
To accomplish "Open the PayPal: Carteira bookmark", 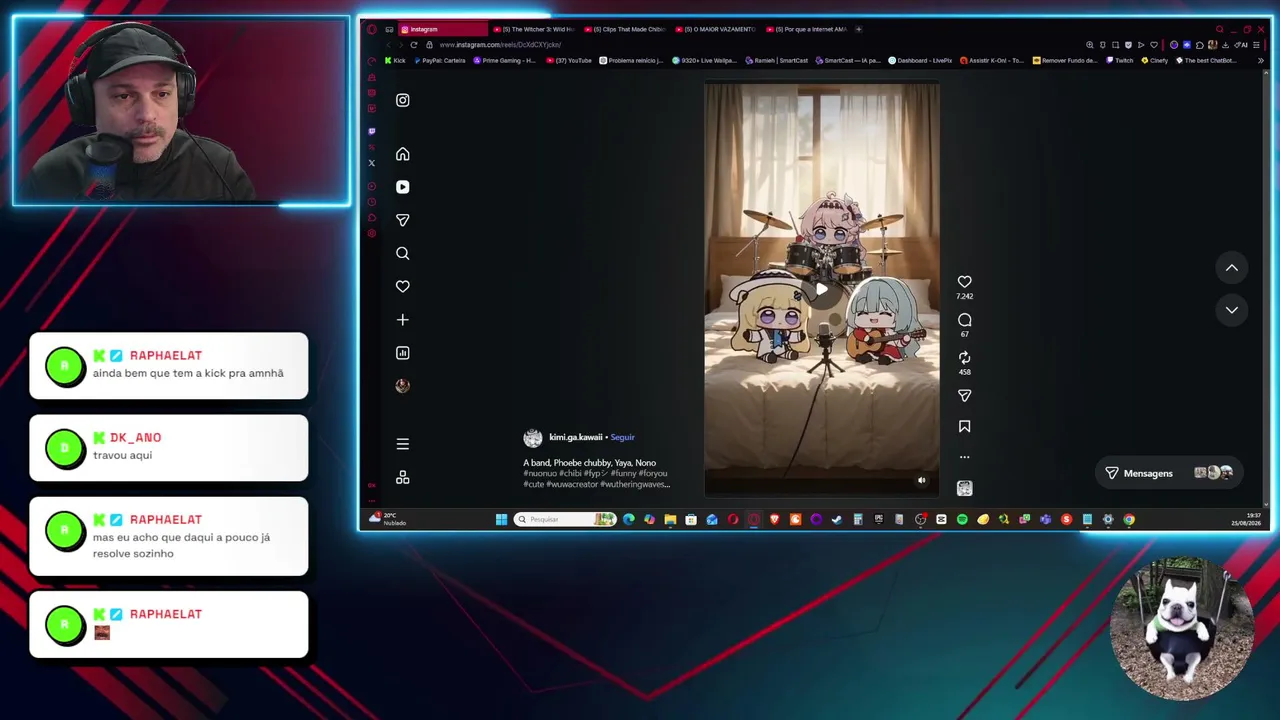I will pyautogui.click(x=440, y=60).
